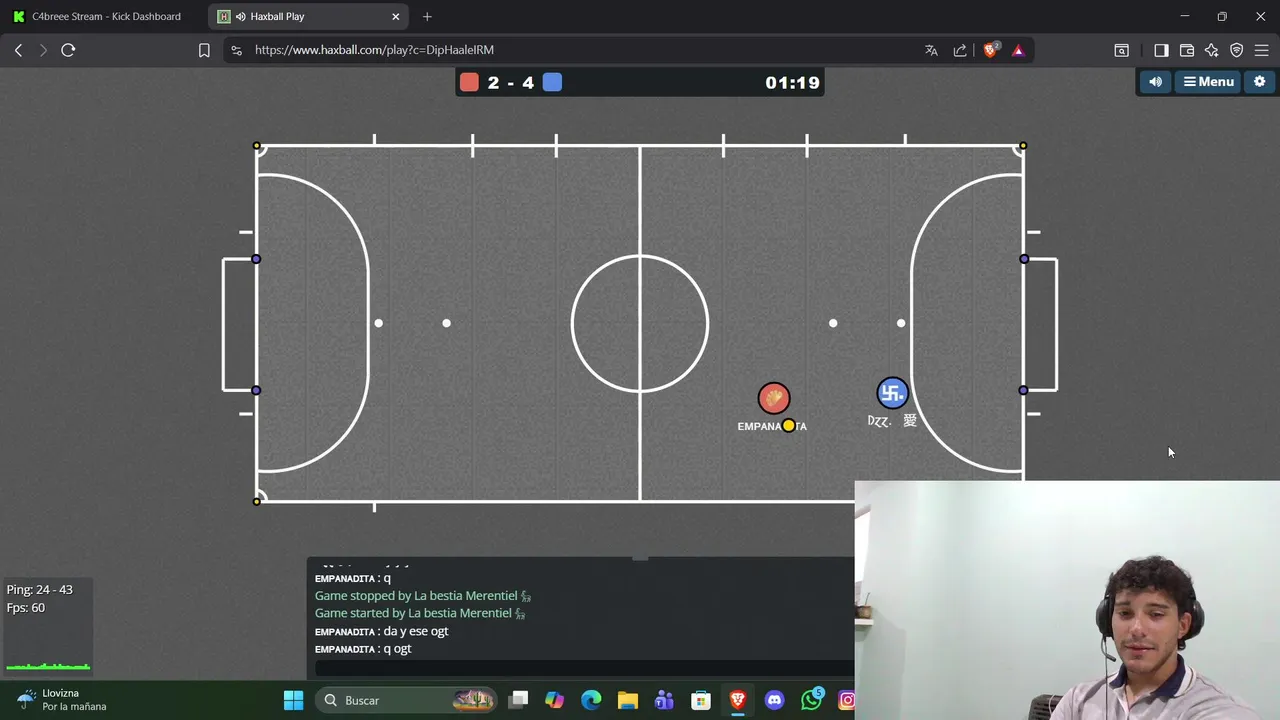Viewport: 1280px width, 720px height.
Task: Open Discord from taskbar
Action: (774, 700)
